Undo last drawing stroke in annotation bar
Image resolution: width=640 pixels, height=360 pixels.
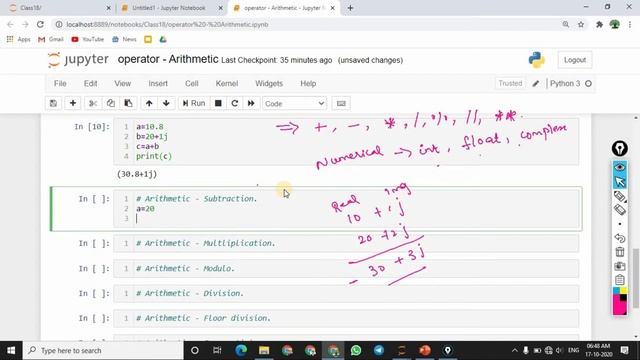tap(620, 238)
